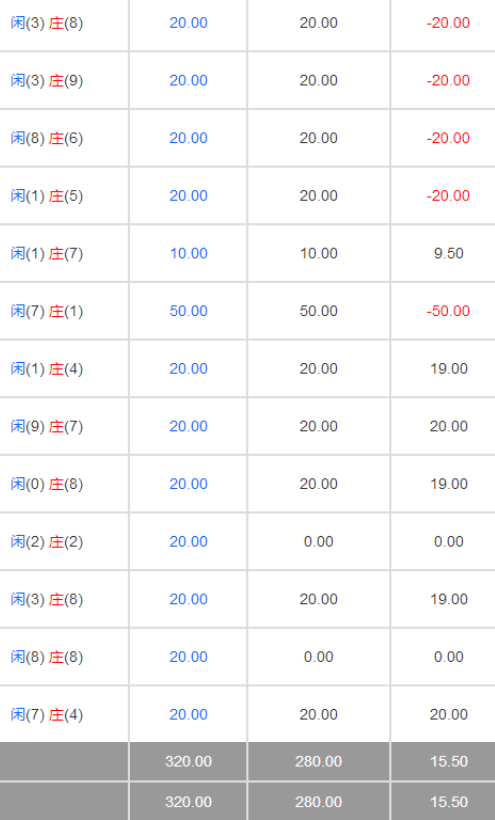Click the black 50.00 valid bet value
Image resolution: width=495 pixels, height=820 pixels.
(x=318, y=311)
